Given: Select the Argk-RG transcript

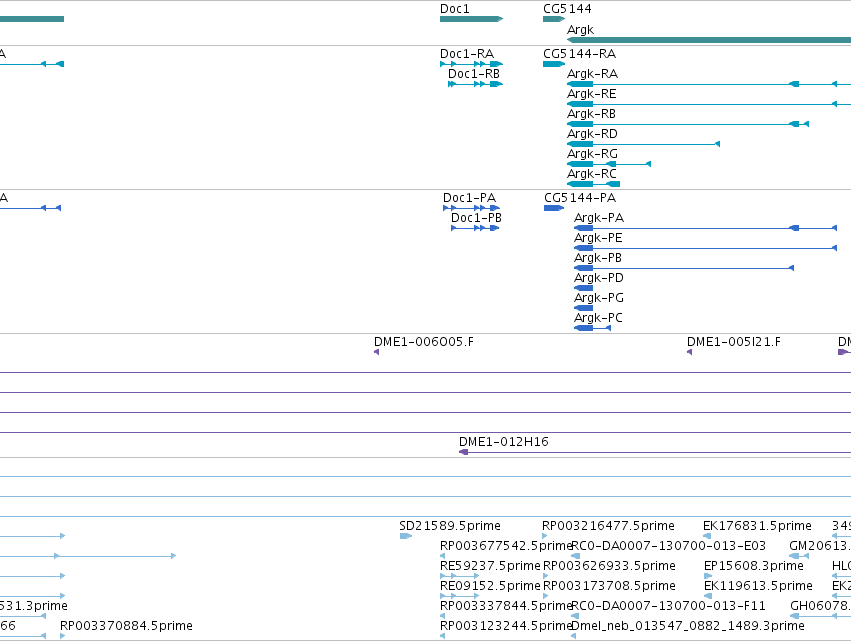Looking at the screenshot, I should 608,164.
